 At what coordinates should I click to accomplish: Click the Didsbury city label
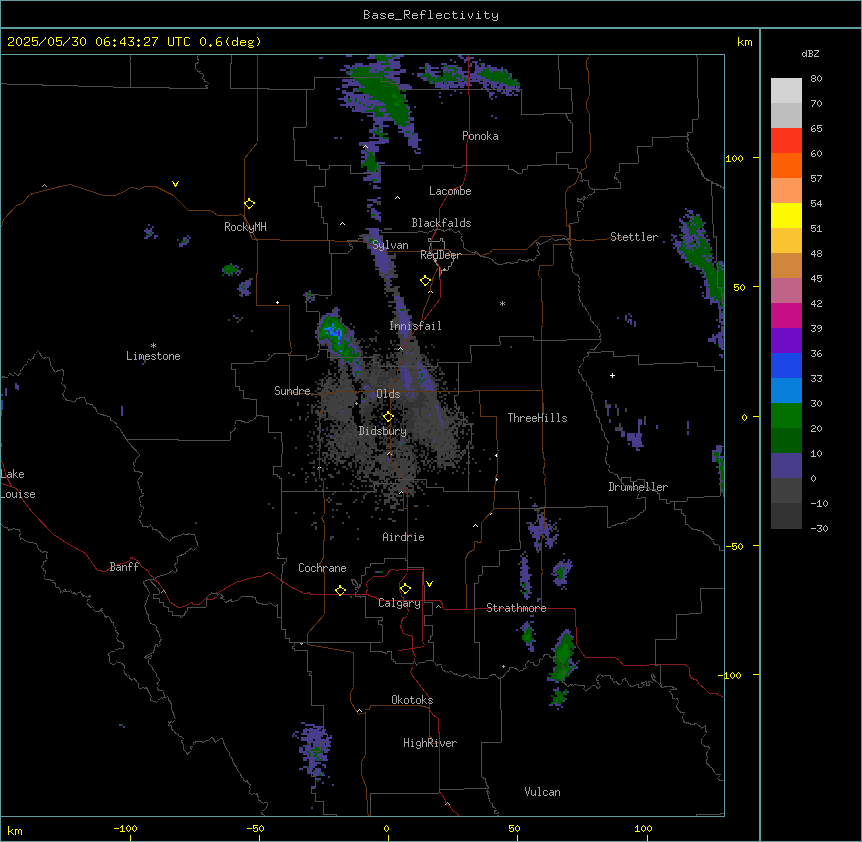pos(383,431)
